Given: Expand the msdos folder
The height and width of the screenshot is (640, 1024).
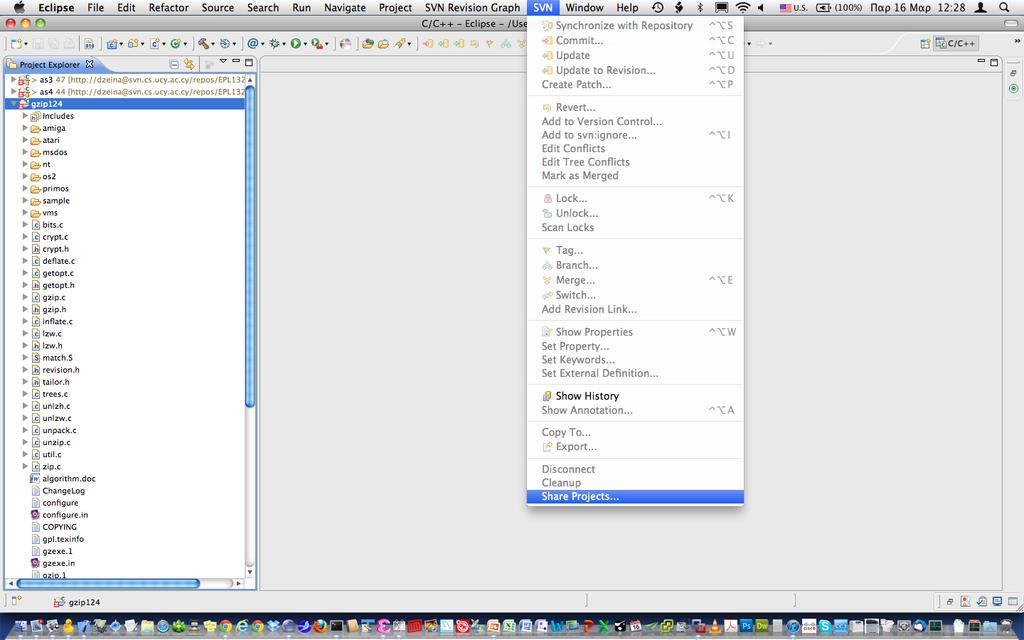Looking at the screenshot, I should (25, 152).
